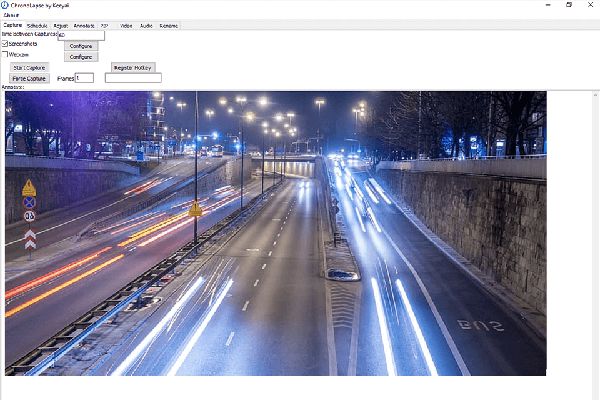Switch to the Annotate tab
Viewport: 600px width, 400px height.
click(x=84, y=26)
